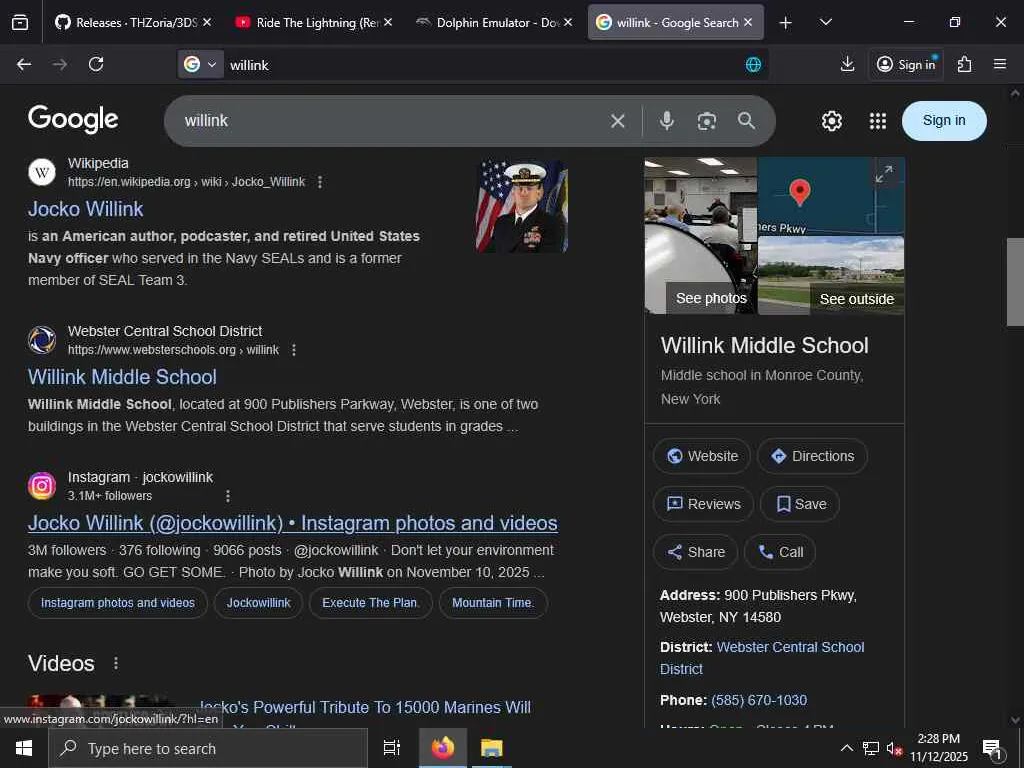
Task: Open Jocko's Powerful Tribute To 15000 Marines video
Action: point(365,707)
